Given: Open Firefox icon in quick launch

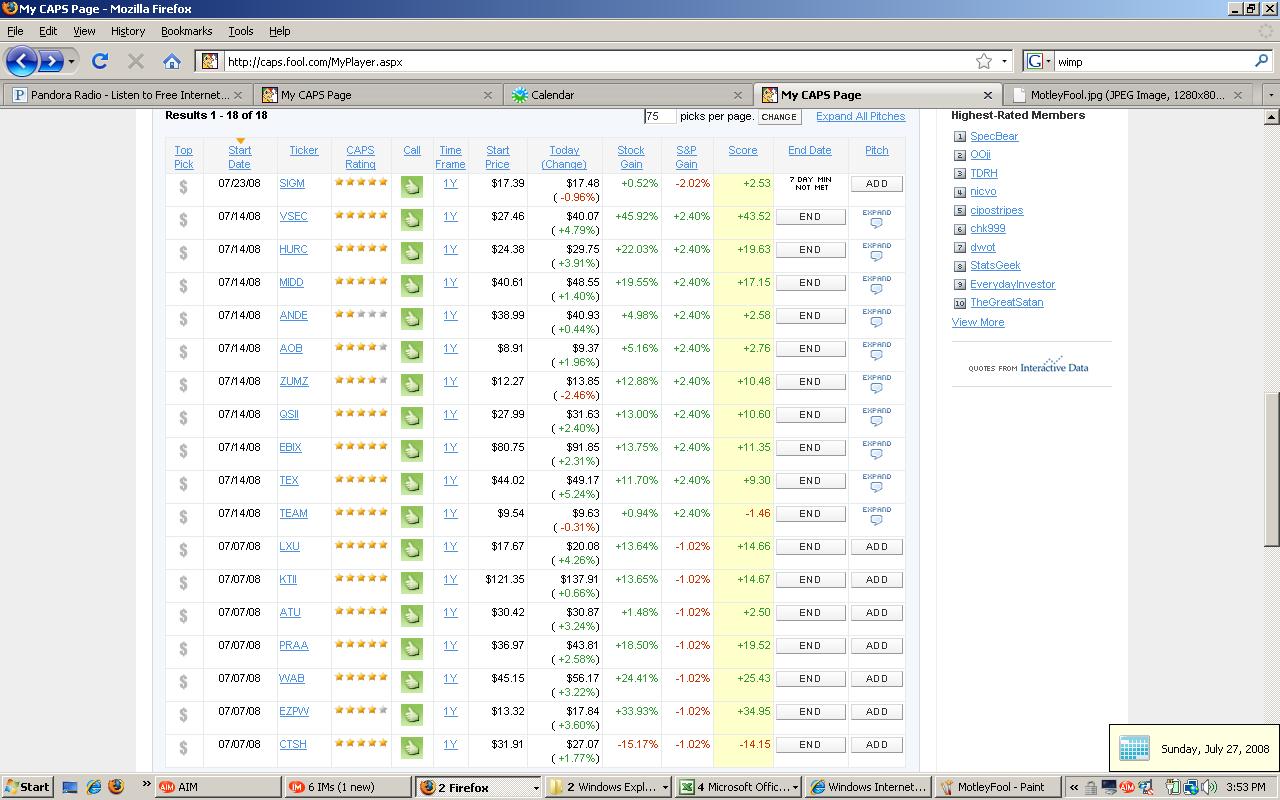Looking at the screenshot, I should coord(116,787).
